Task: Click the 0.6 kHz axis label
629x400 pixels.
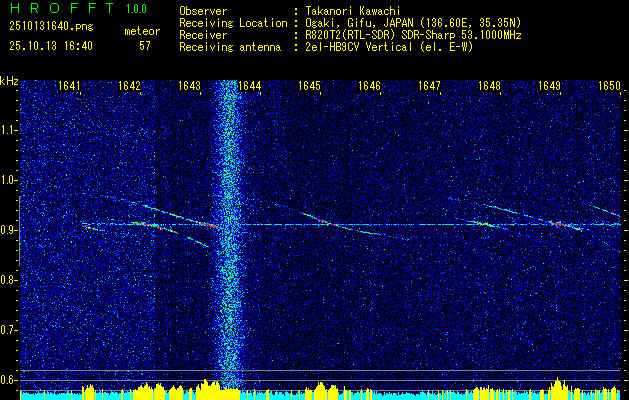Action: tap(8, 380)
